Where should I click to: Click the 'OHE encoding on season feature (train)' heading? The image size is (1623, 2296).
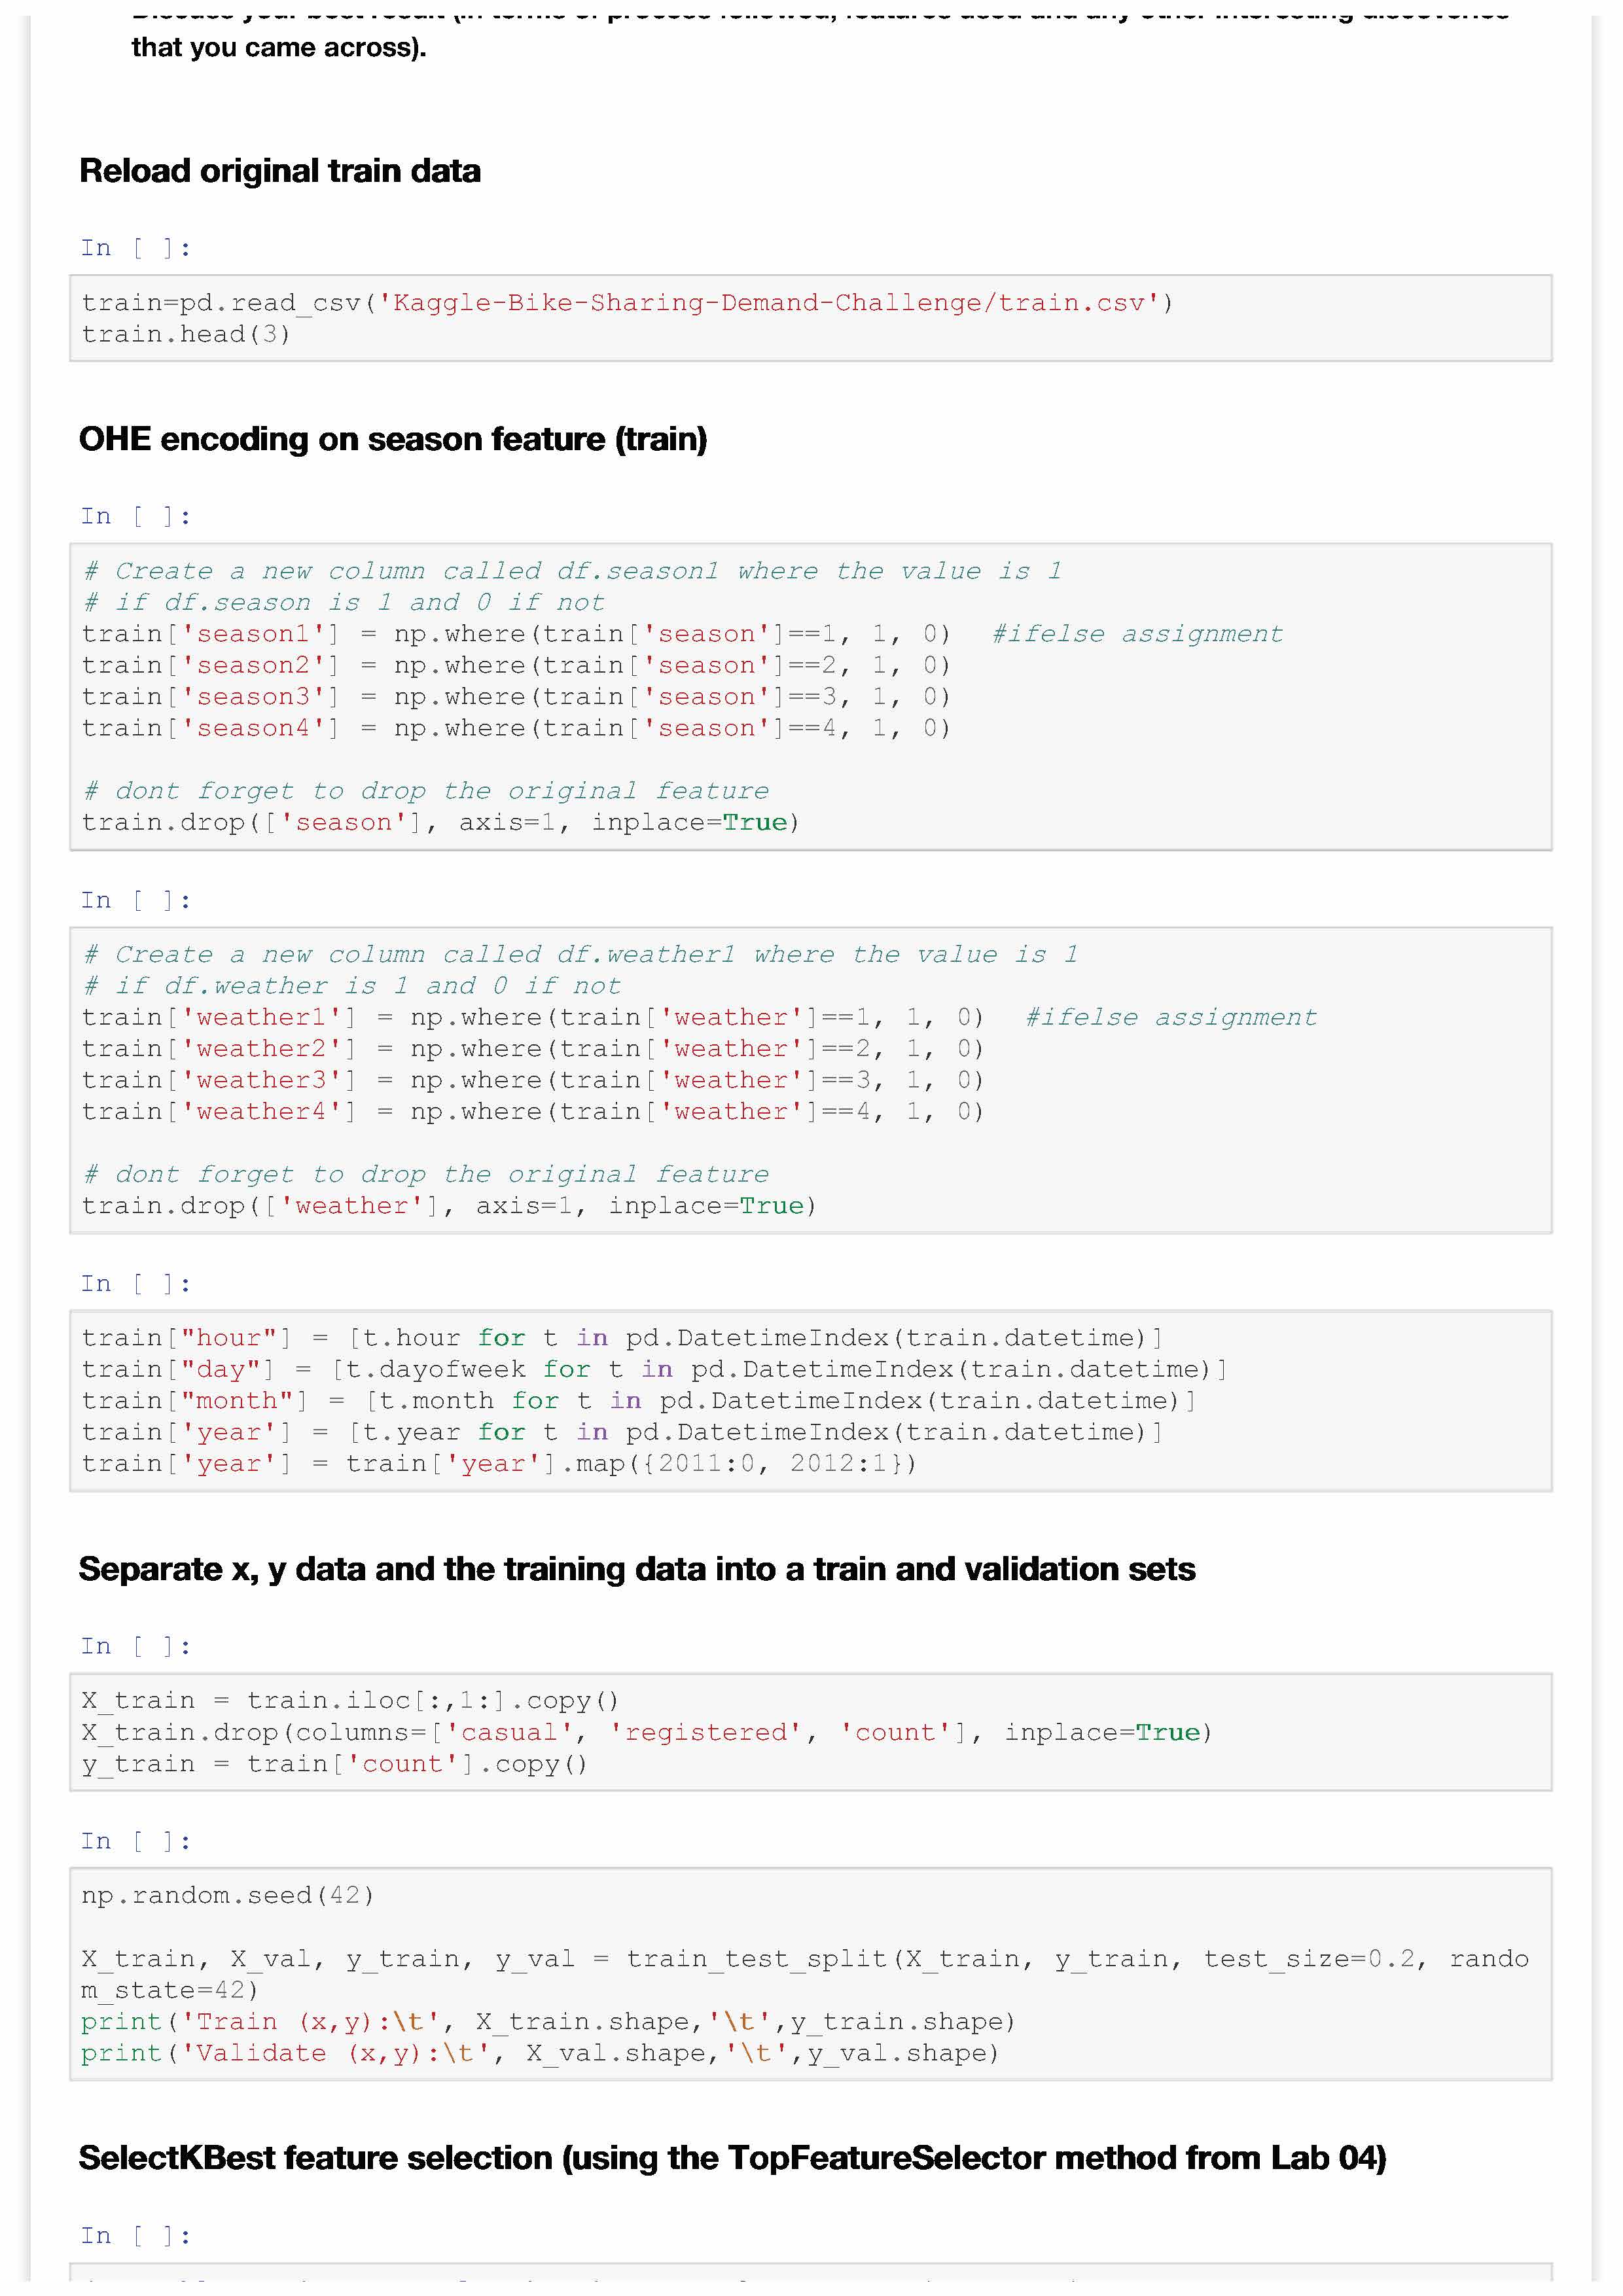pyautogui.click(x=393, y=439)
